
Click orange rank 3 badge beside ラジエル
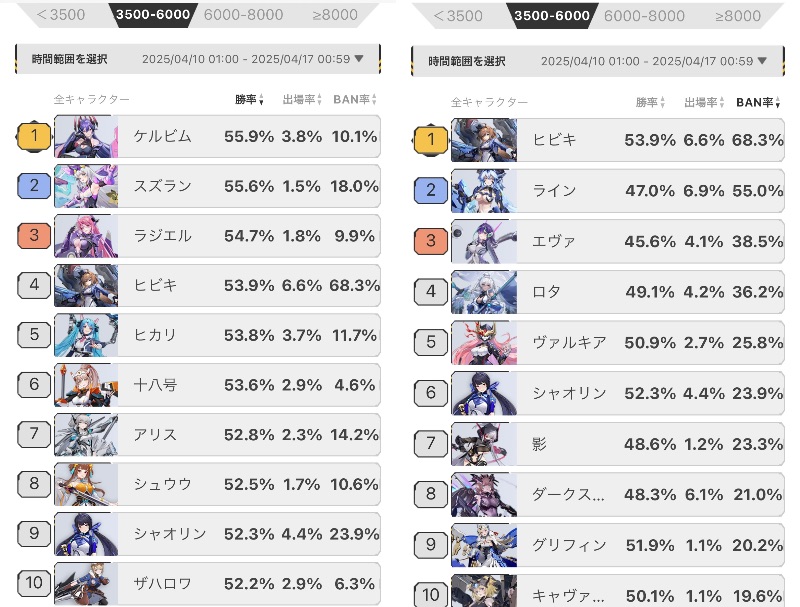click(x=34, y=236)
